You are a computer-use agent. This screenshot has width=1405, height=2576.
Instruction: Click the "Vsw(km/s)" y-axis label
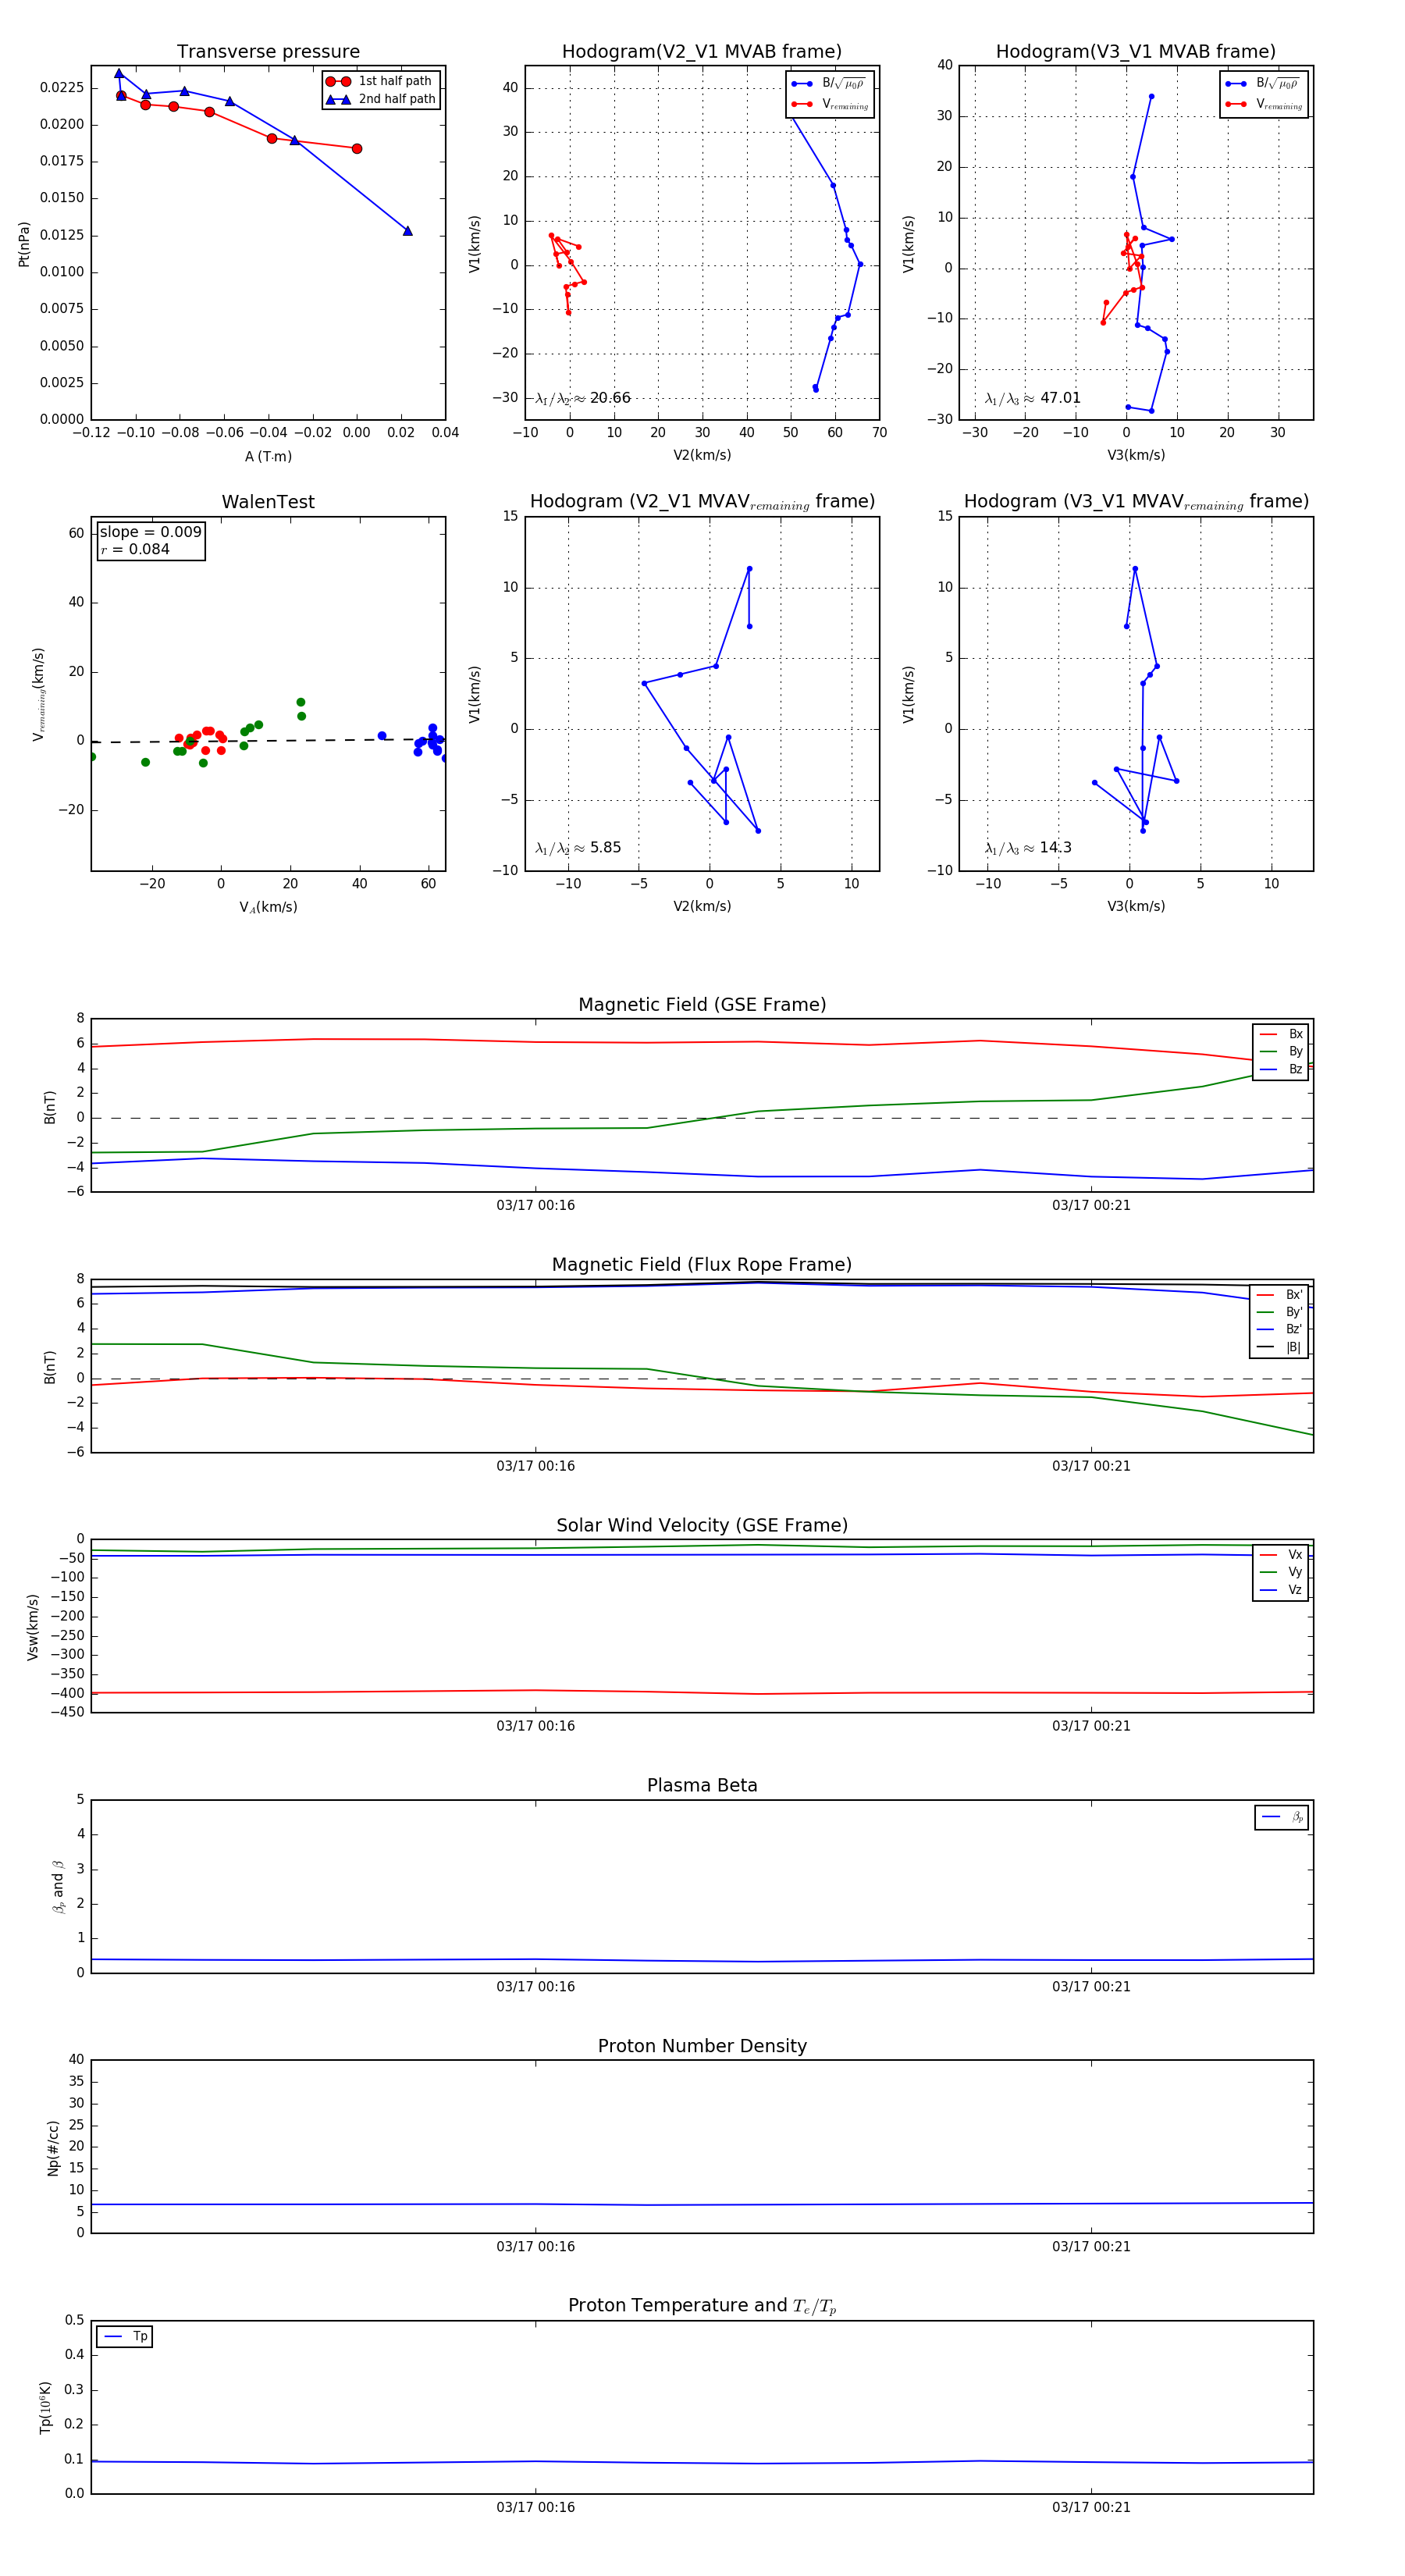tap(33, 1627)
